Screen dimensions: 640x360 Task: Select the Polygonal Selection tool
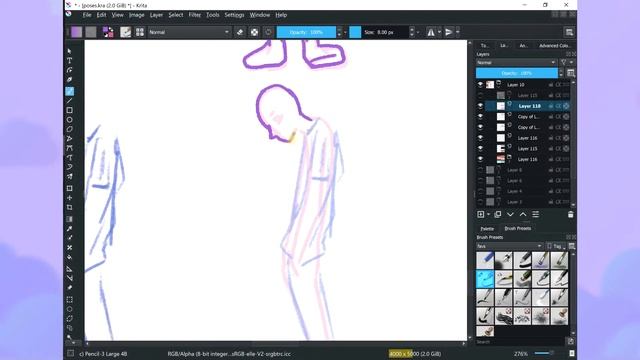coord(69,318)
